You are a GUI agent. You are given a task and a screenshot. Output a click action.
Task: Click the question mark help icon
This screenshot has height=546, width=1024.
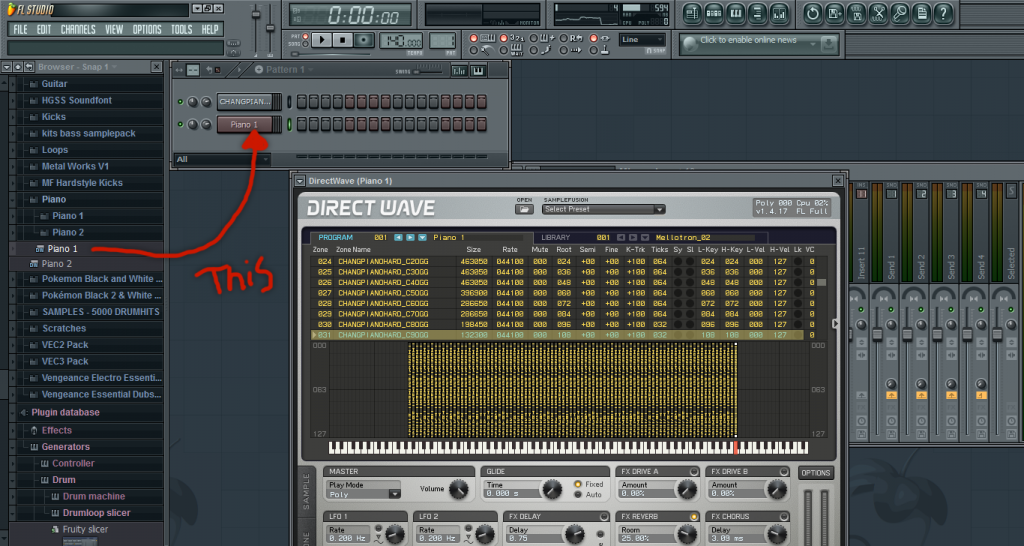coord(942,13)
